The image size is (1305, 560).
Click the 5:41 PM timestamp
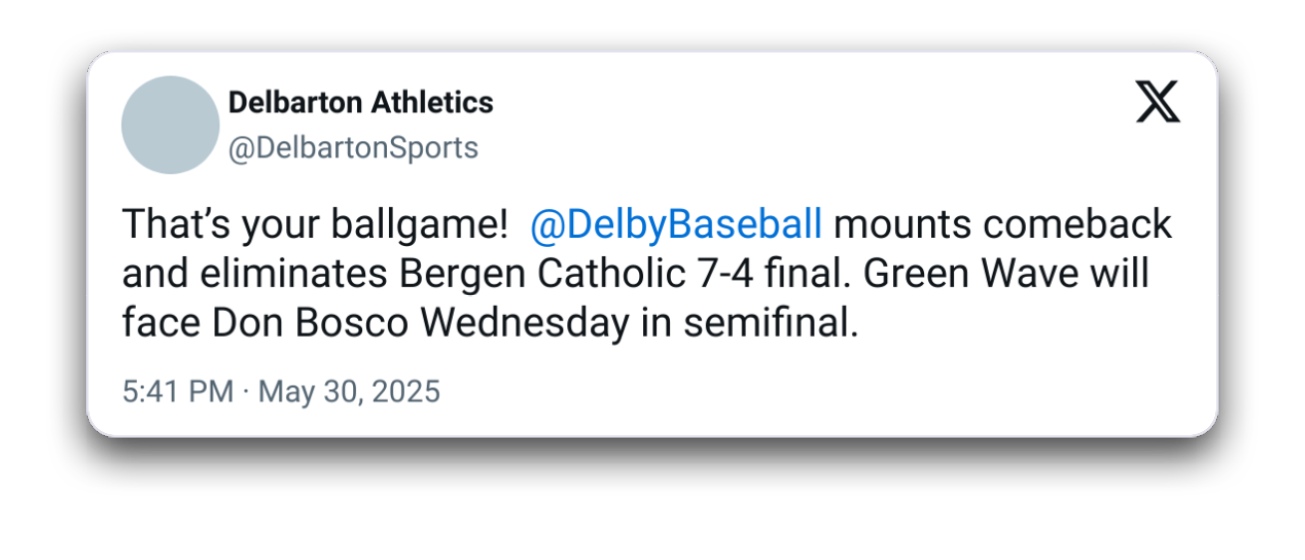(178, 391)
